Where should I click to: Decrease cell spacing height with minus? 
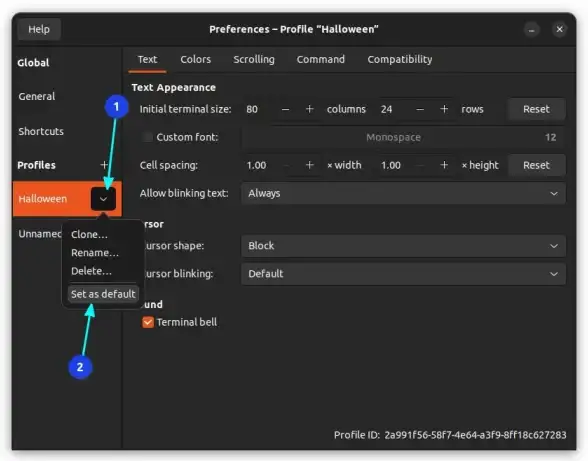coord(420,165)
